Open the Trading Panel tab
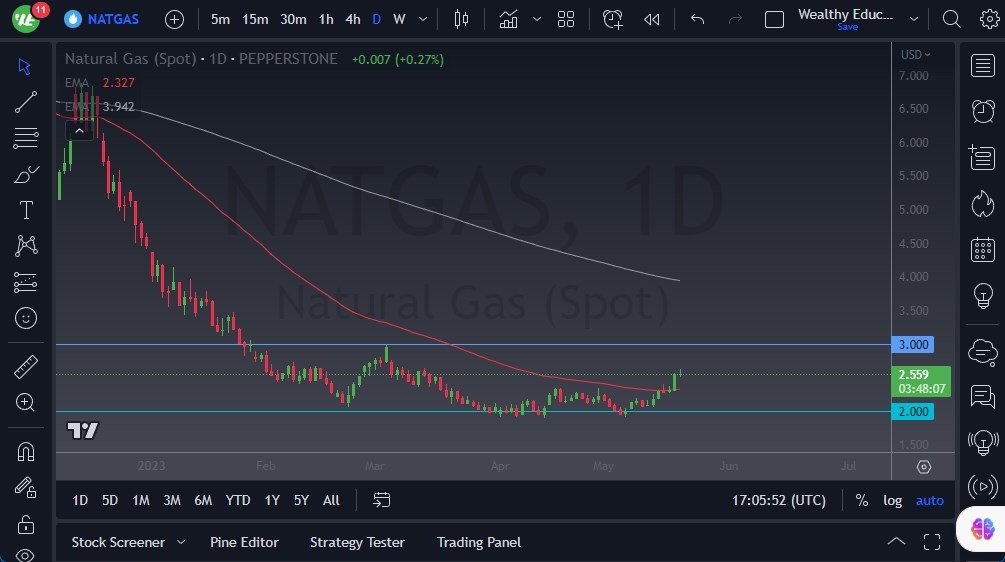Image resolution: width=1005 pixels, height=562 pixels. coord(479,542)
